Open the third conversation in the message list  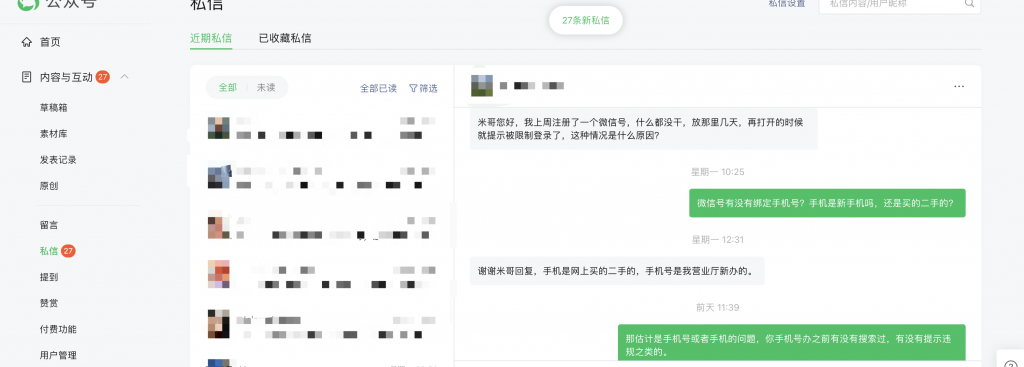(322, 227)
